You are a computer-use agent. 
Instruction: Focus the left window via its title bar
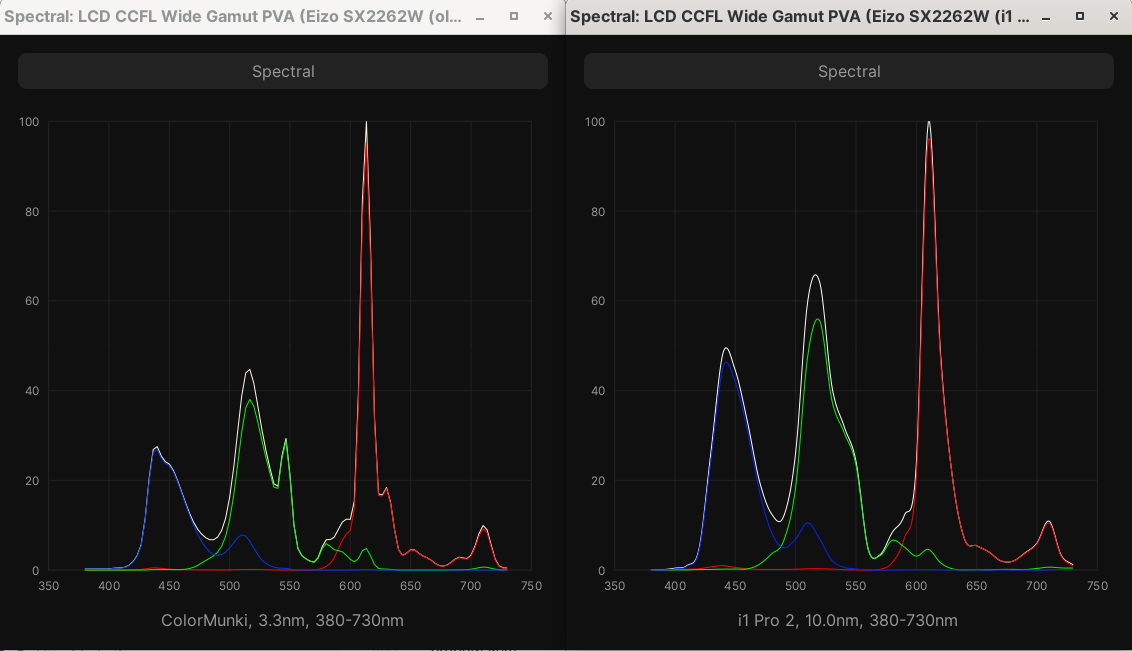tap(232, 17)
